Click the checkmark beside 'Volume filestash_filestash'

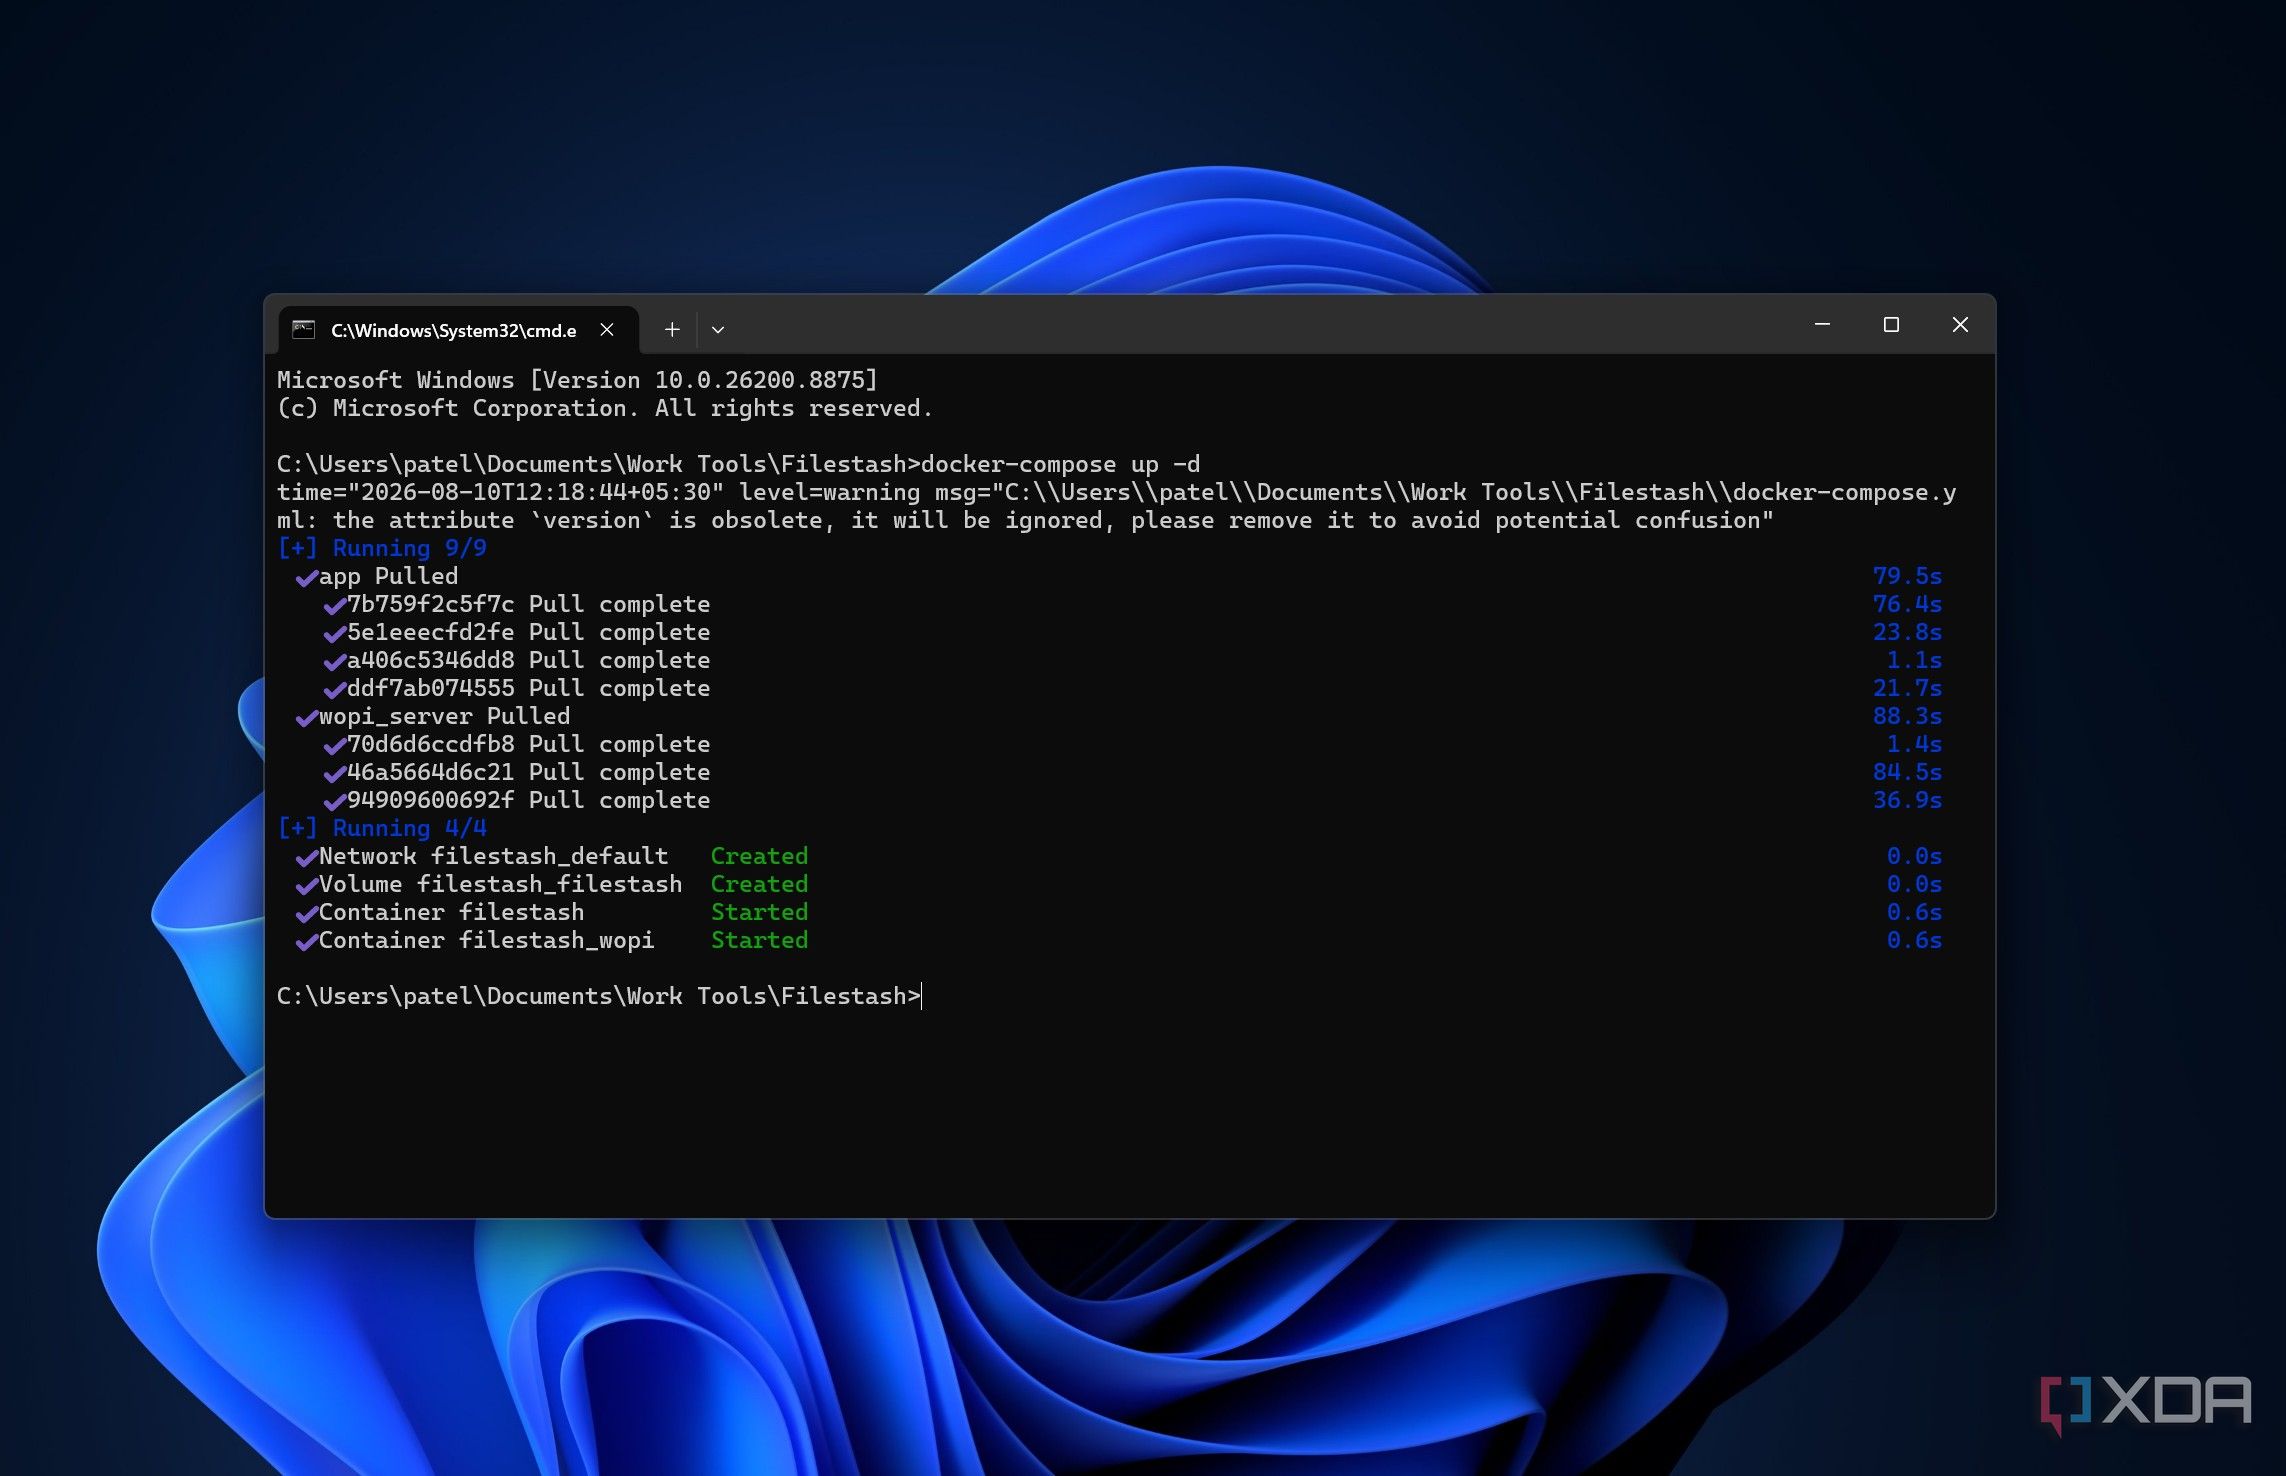click(306, 885)
